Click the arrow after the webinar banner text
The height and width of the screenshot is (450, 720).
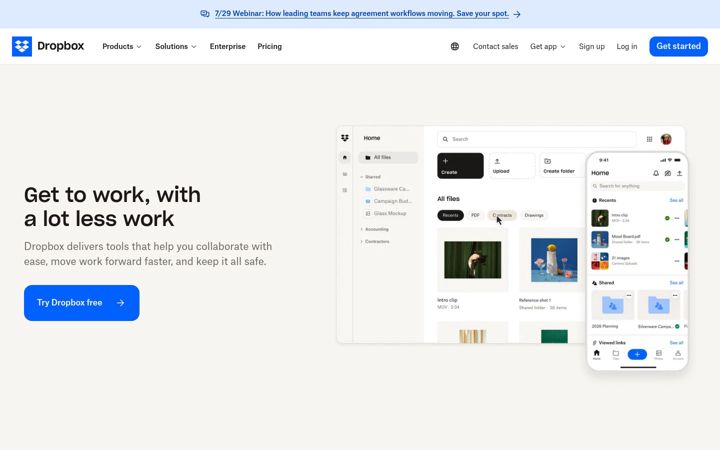tap(517, 14)
